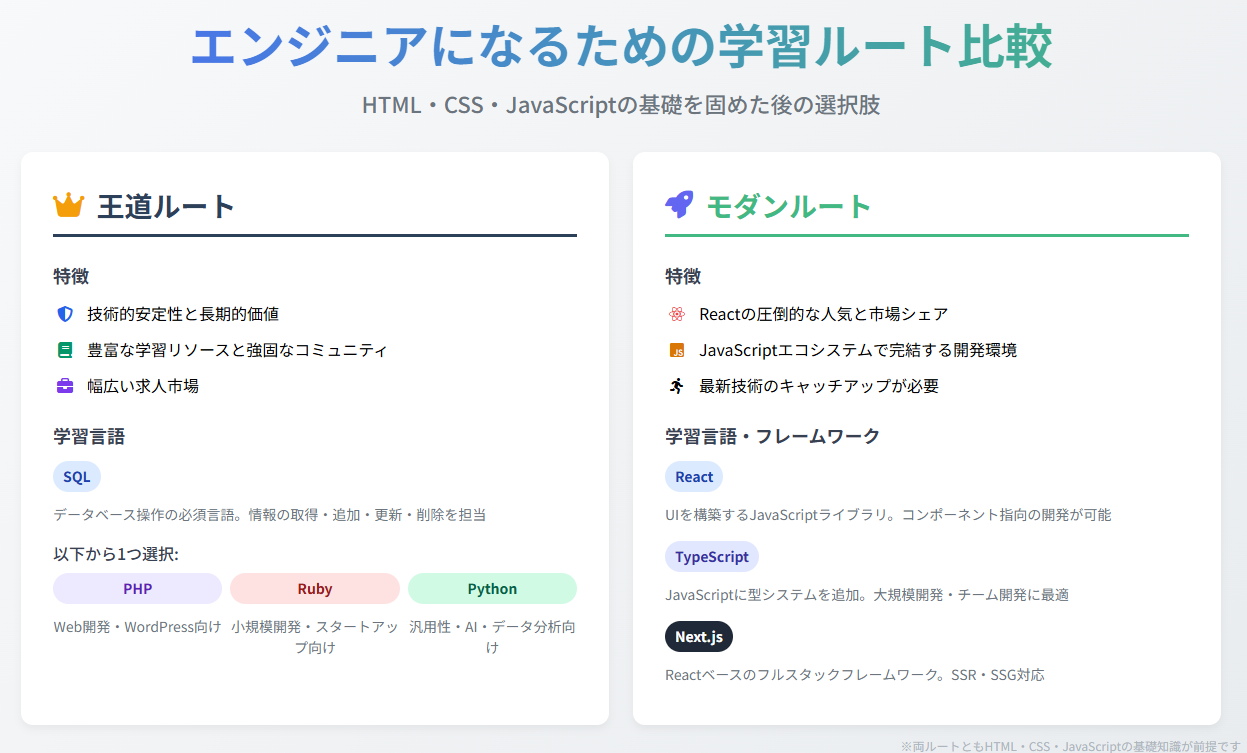The width and height of the screenshot is (1247, 753).
Task: Click the 特徴 heading in the モダンルート card
Action: coord(683,276)
